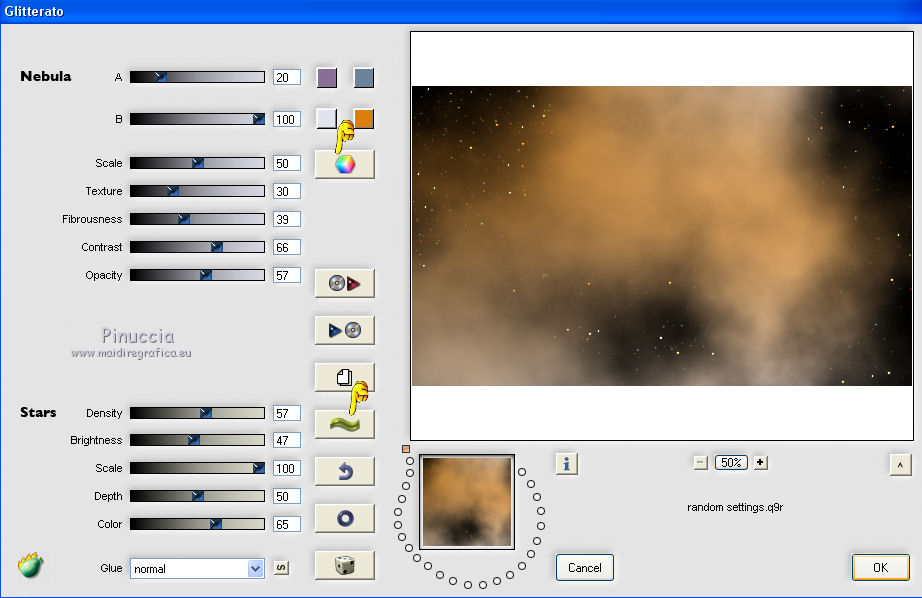The width and height of the screenshot is (922, 598).
Task: Select the pale Nebula B color swatch
Action: pos(327,118)
